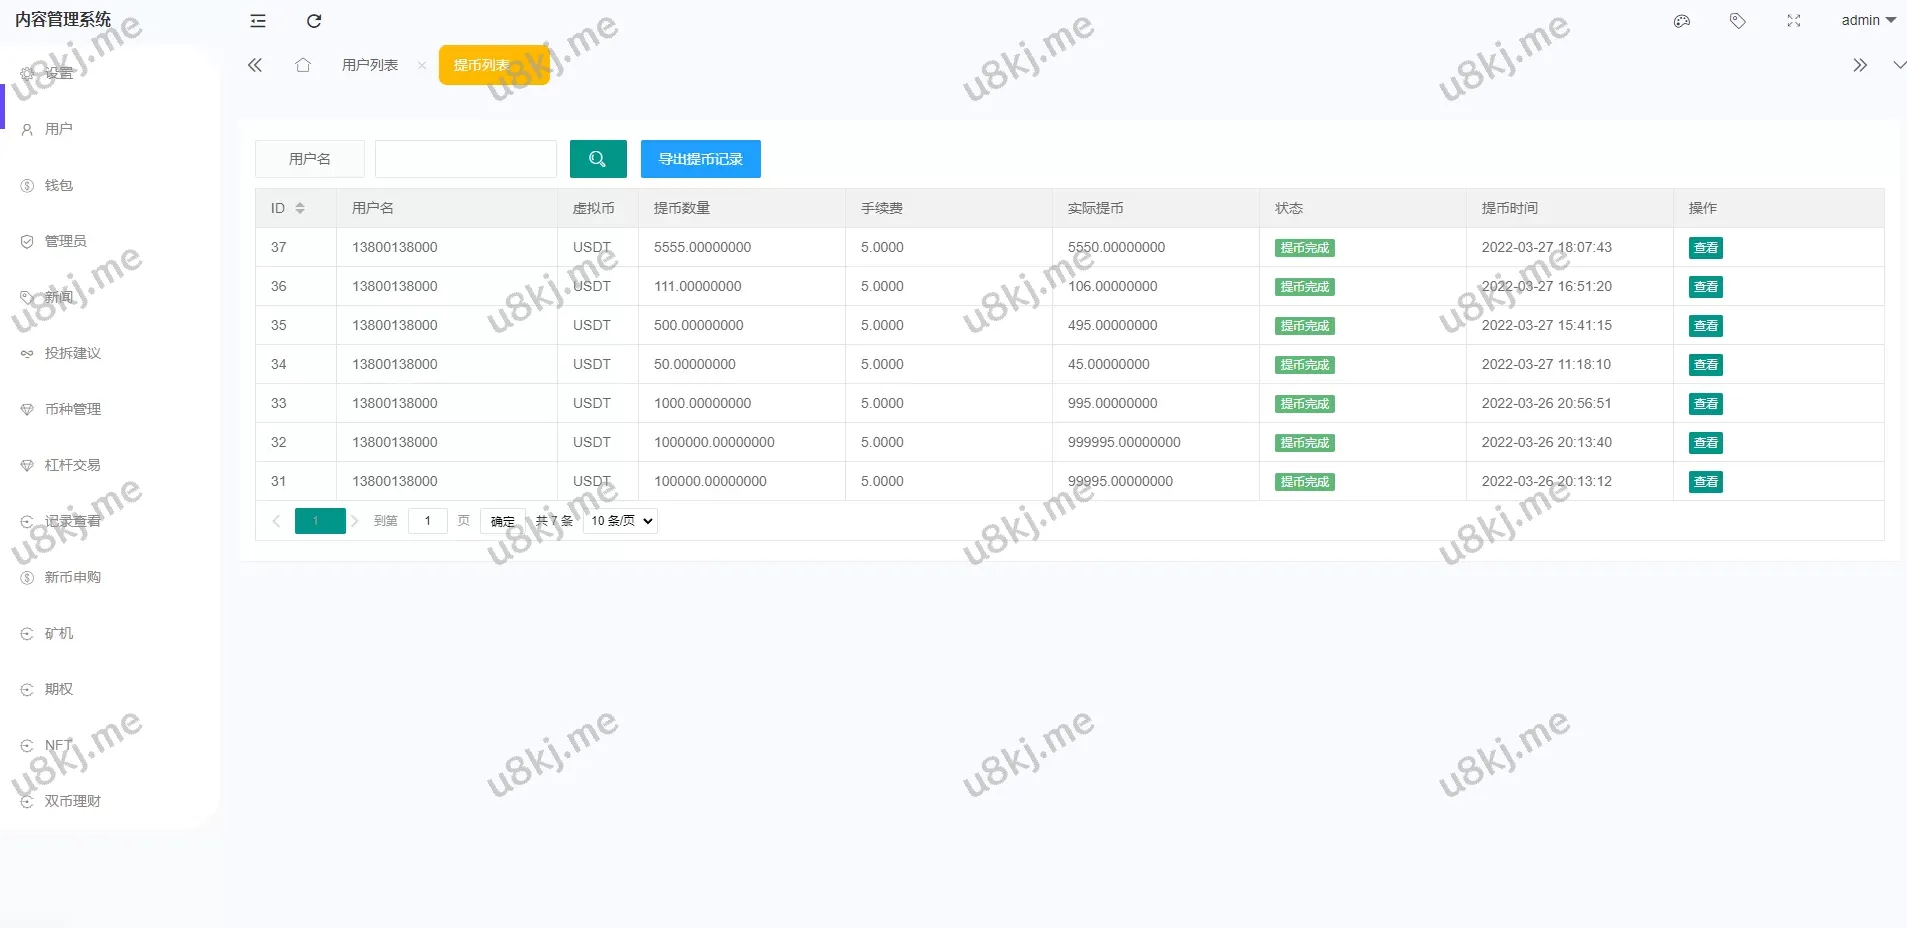
Task: Open 币种管理 in the sidebar
Action: pyautogui.click(x=72, y=409)
